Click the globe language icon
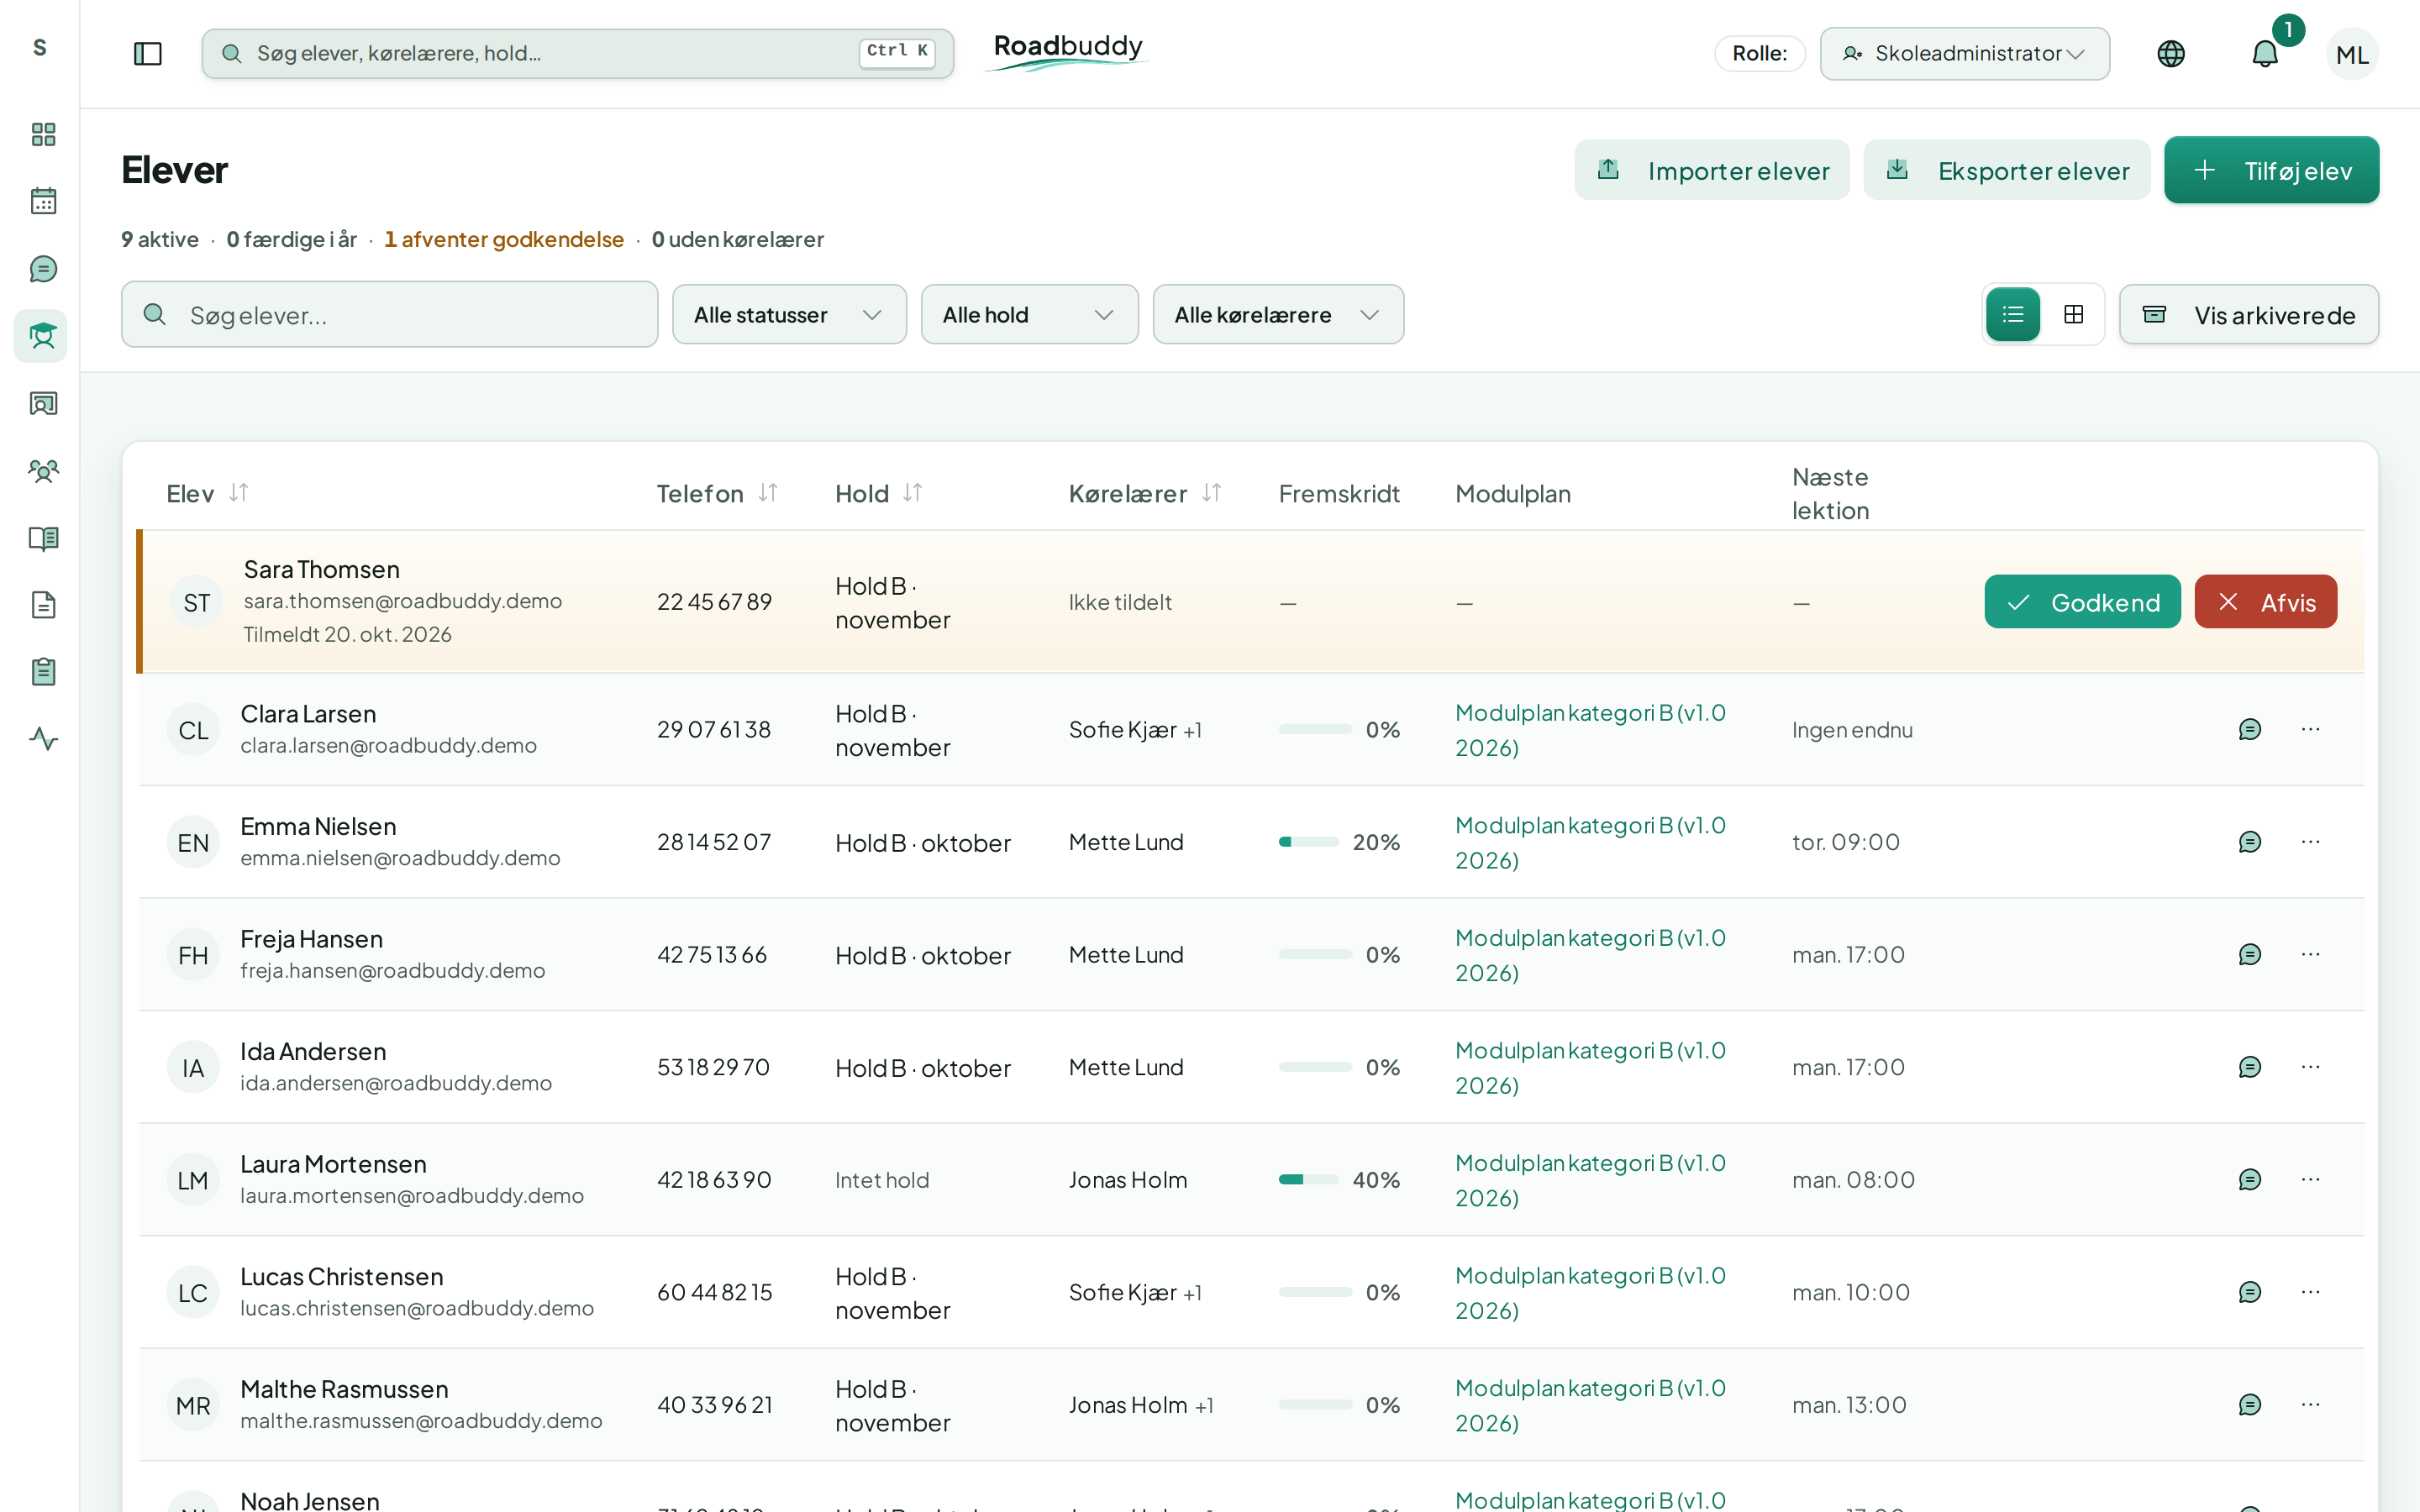Image resolution: width=2420 pixels, height=1512 pixels. [2171, 53]
